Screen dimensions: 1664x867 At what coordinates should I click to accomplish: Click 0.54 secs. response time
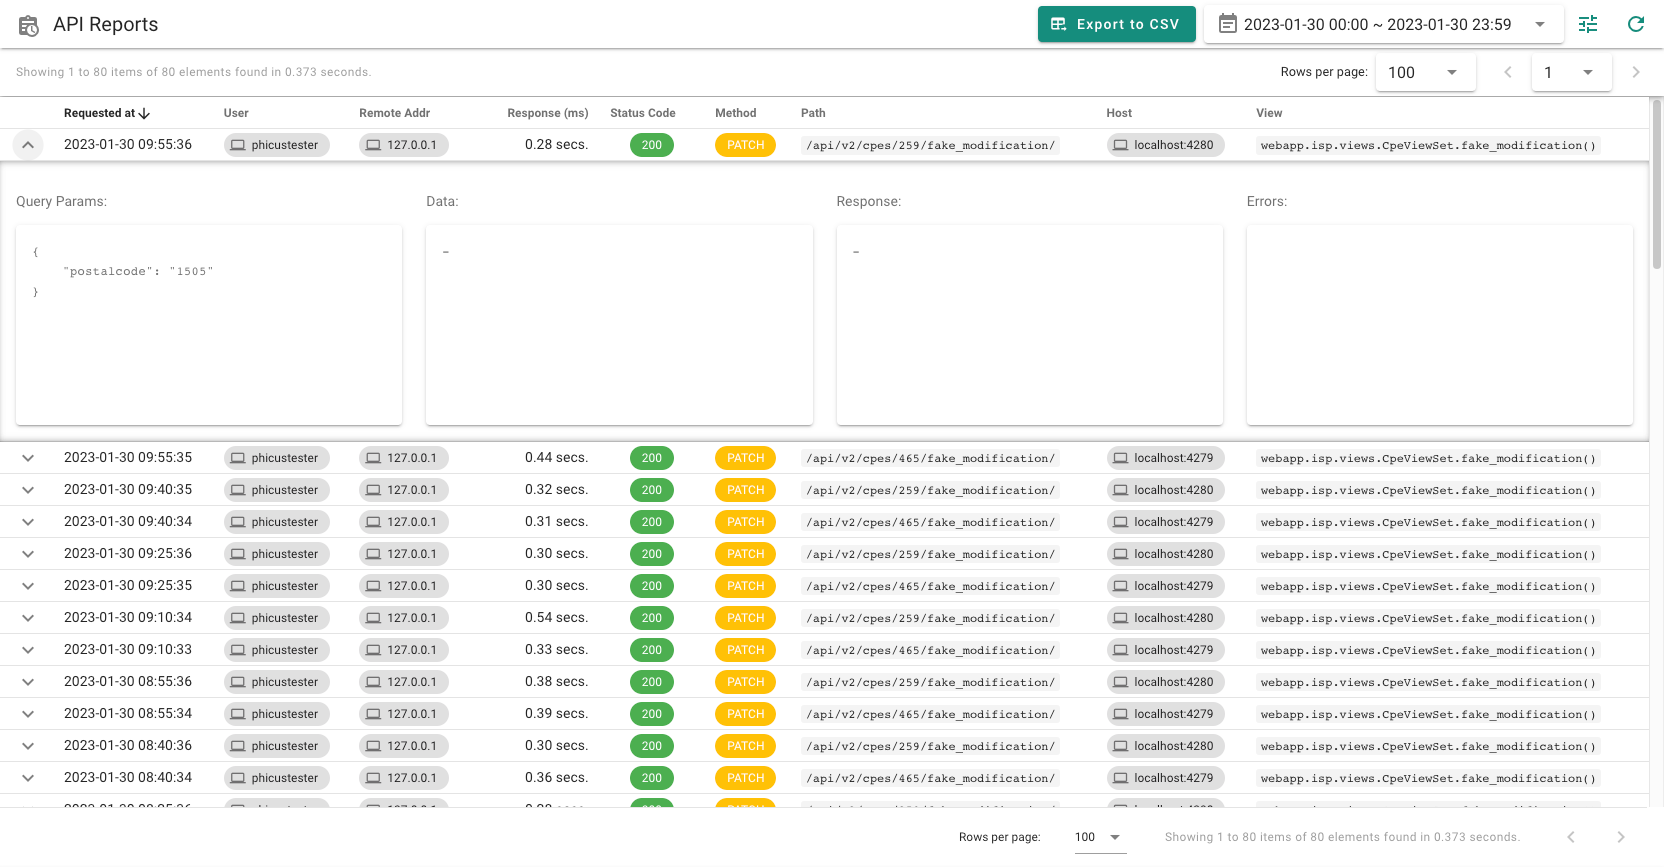(x=556, y=618)
